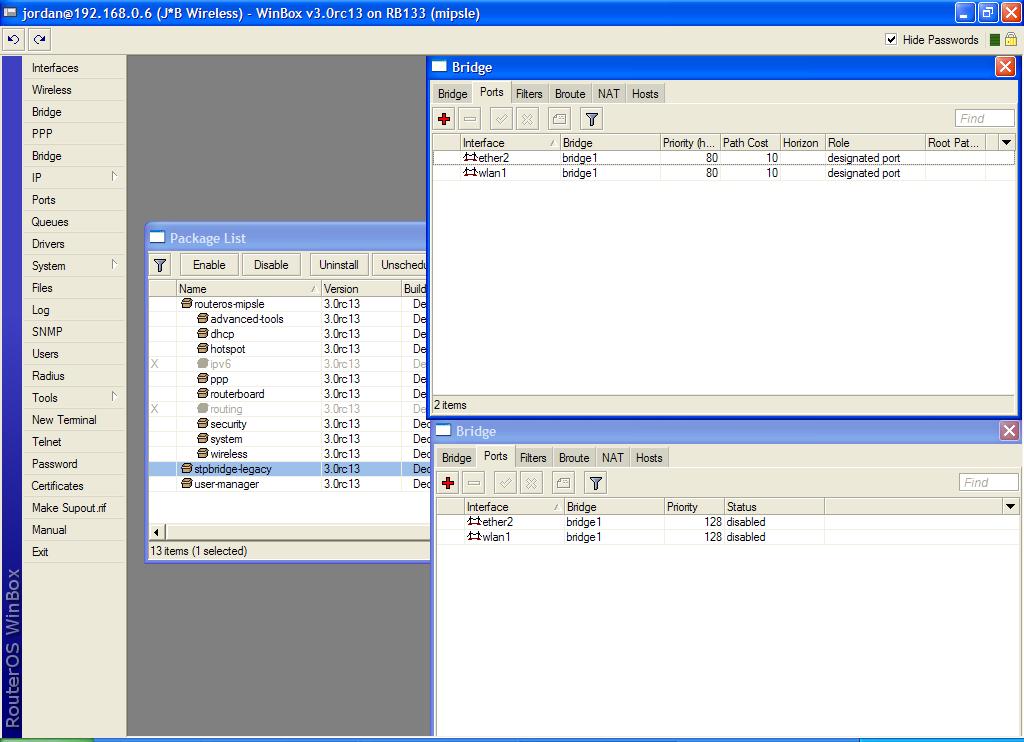Image resolution: width=1024 pixels, height=742 pixels.
Task: Click the enable checkmark icon in upper Bridge window
Action: click(x=502, y=119)
